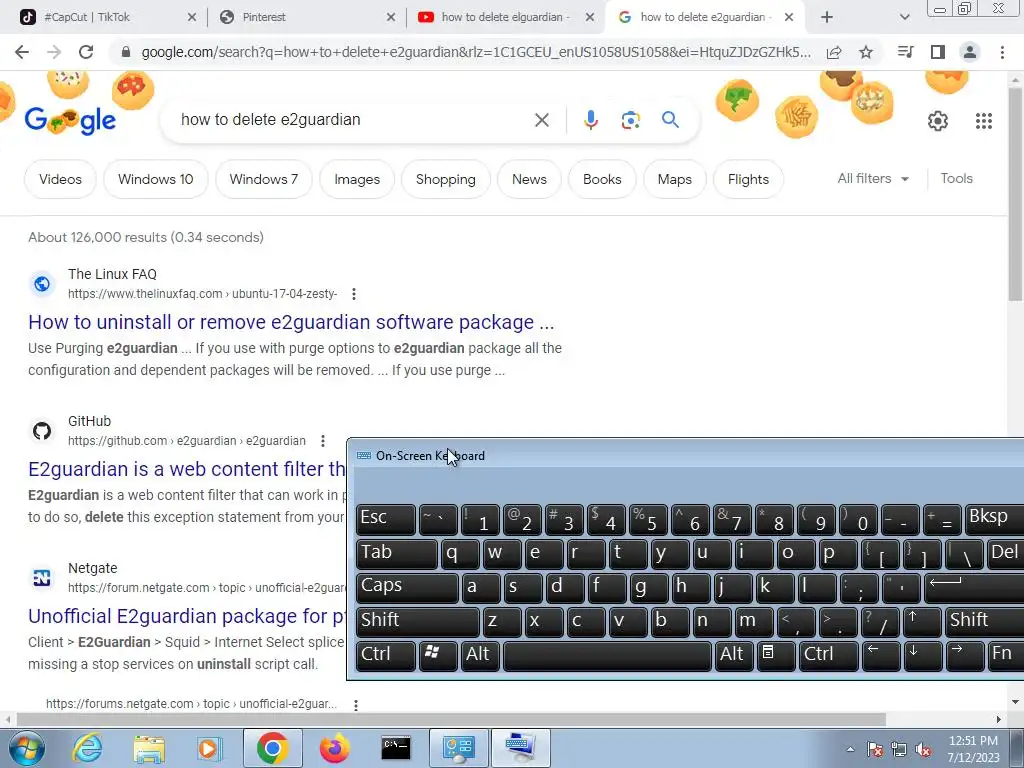This screenshot has width=1024, height=768.
Task: Open File Explorer from taskbar
Action: (x=149, y=748)
